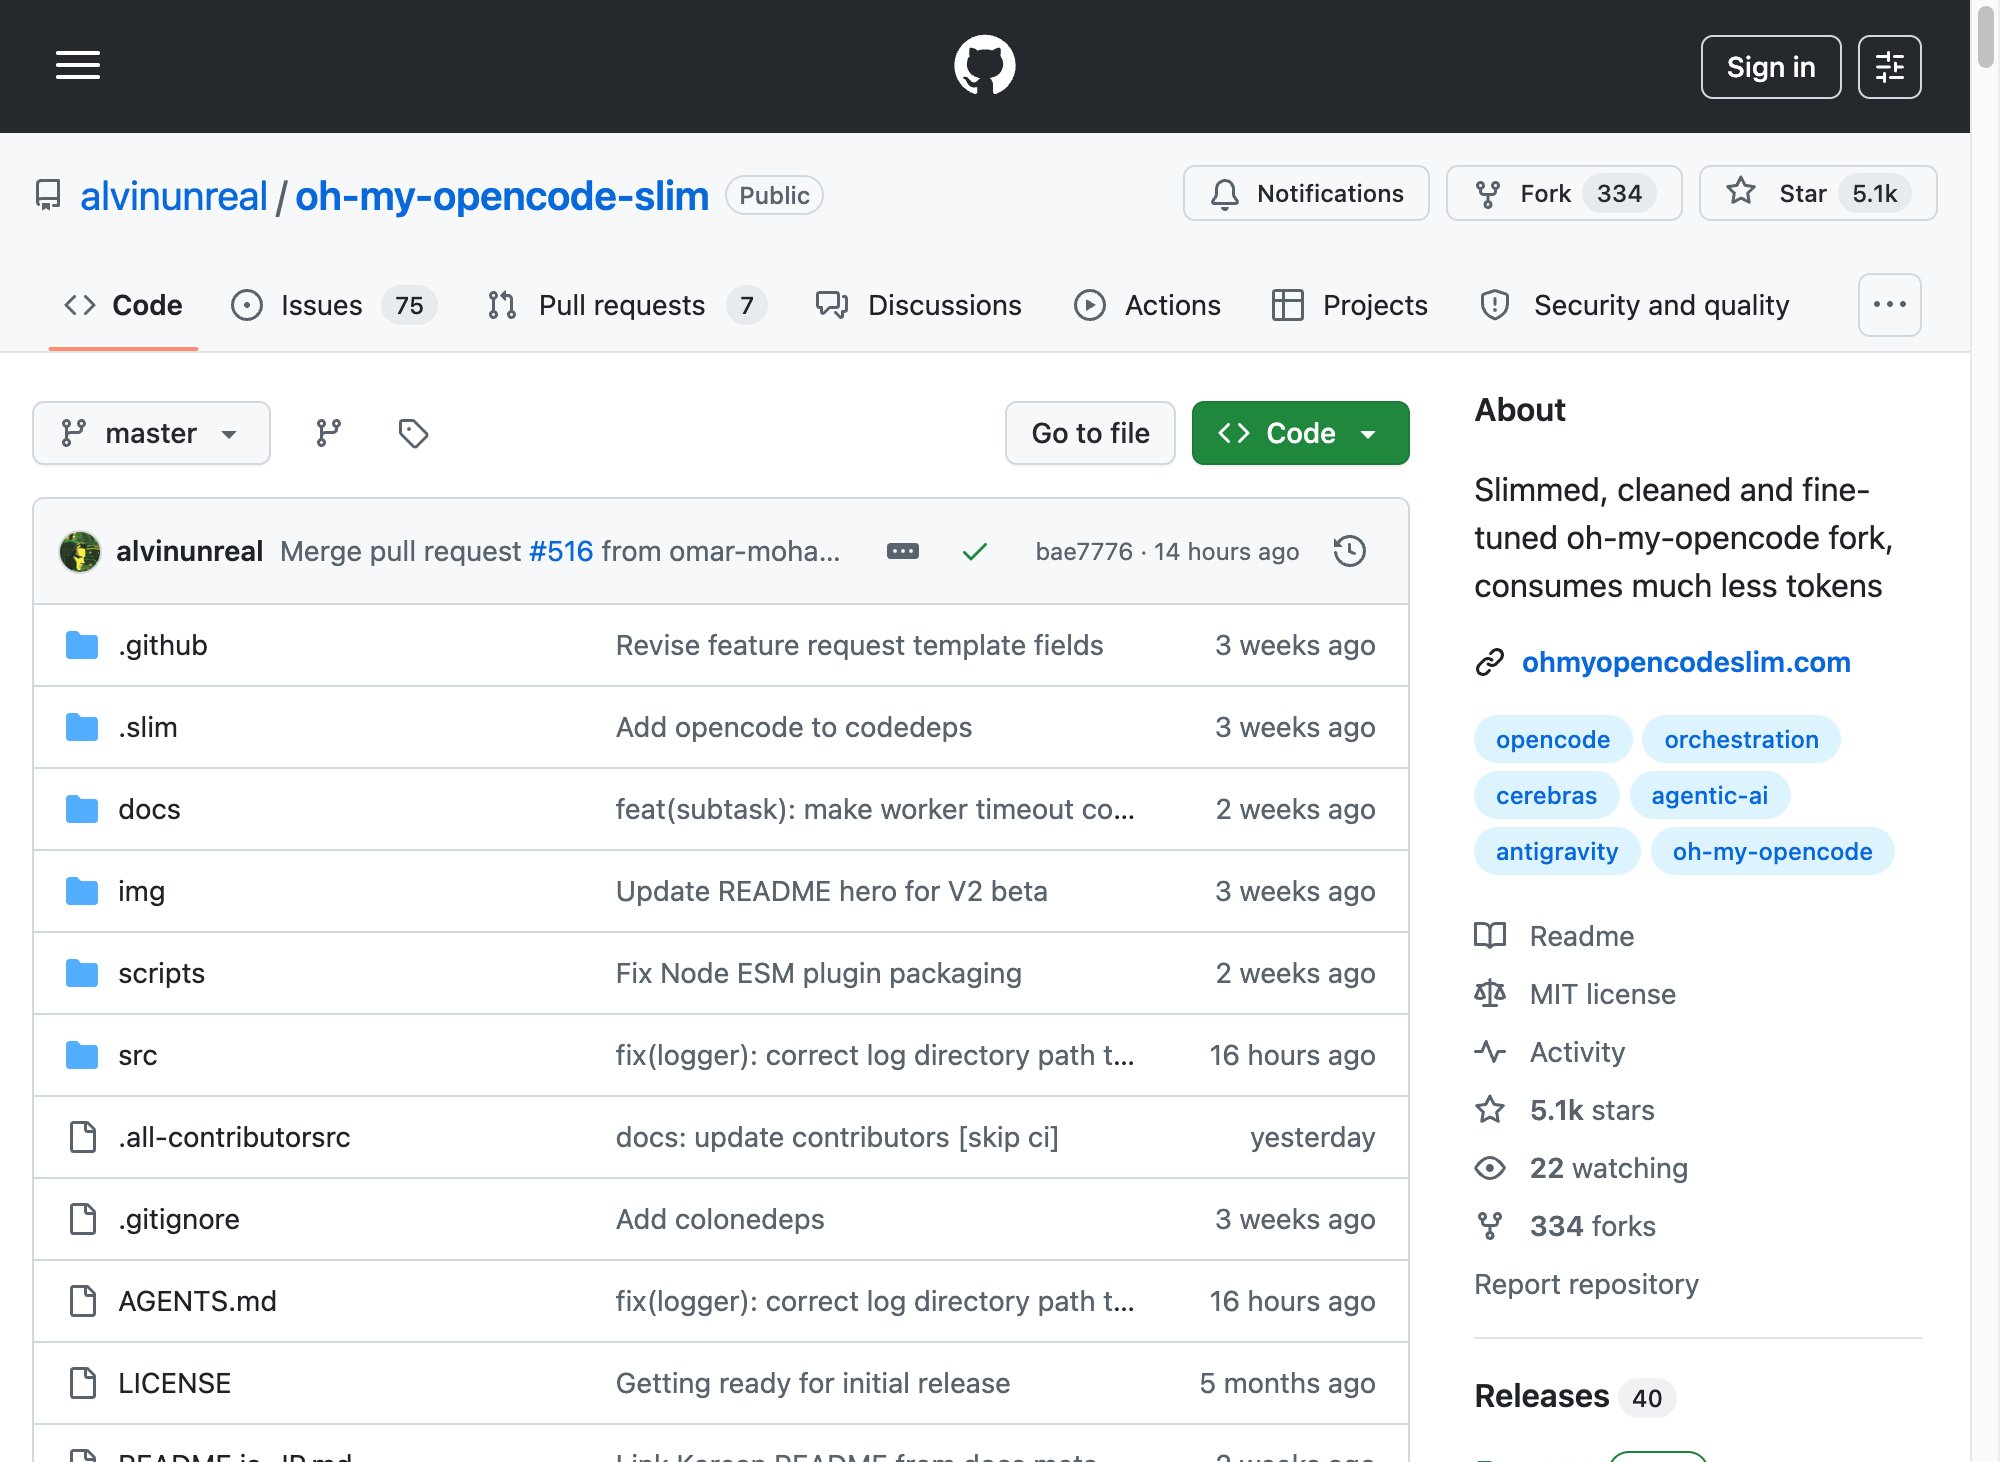This screenshot has width=2000, height=1462.
Task: Click alvinunreal avatar in commit row
Action: tap(80, 551)
